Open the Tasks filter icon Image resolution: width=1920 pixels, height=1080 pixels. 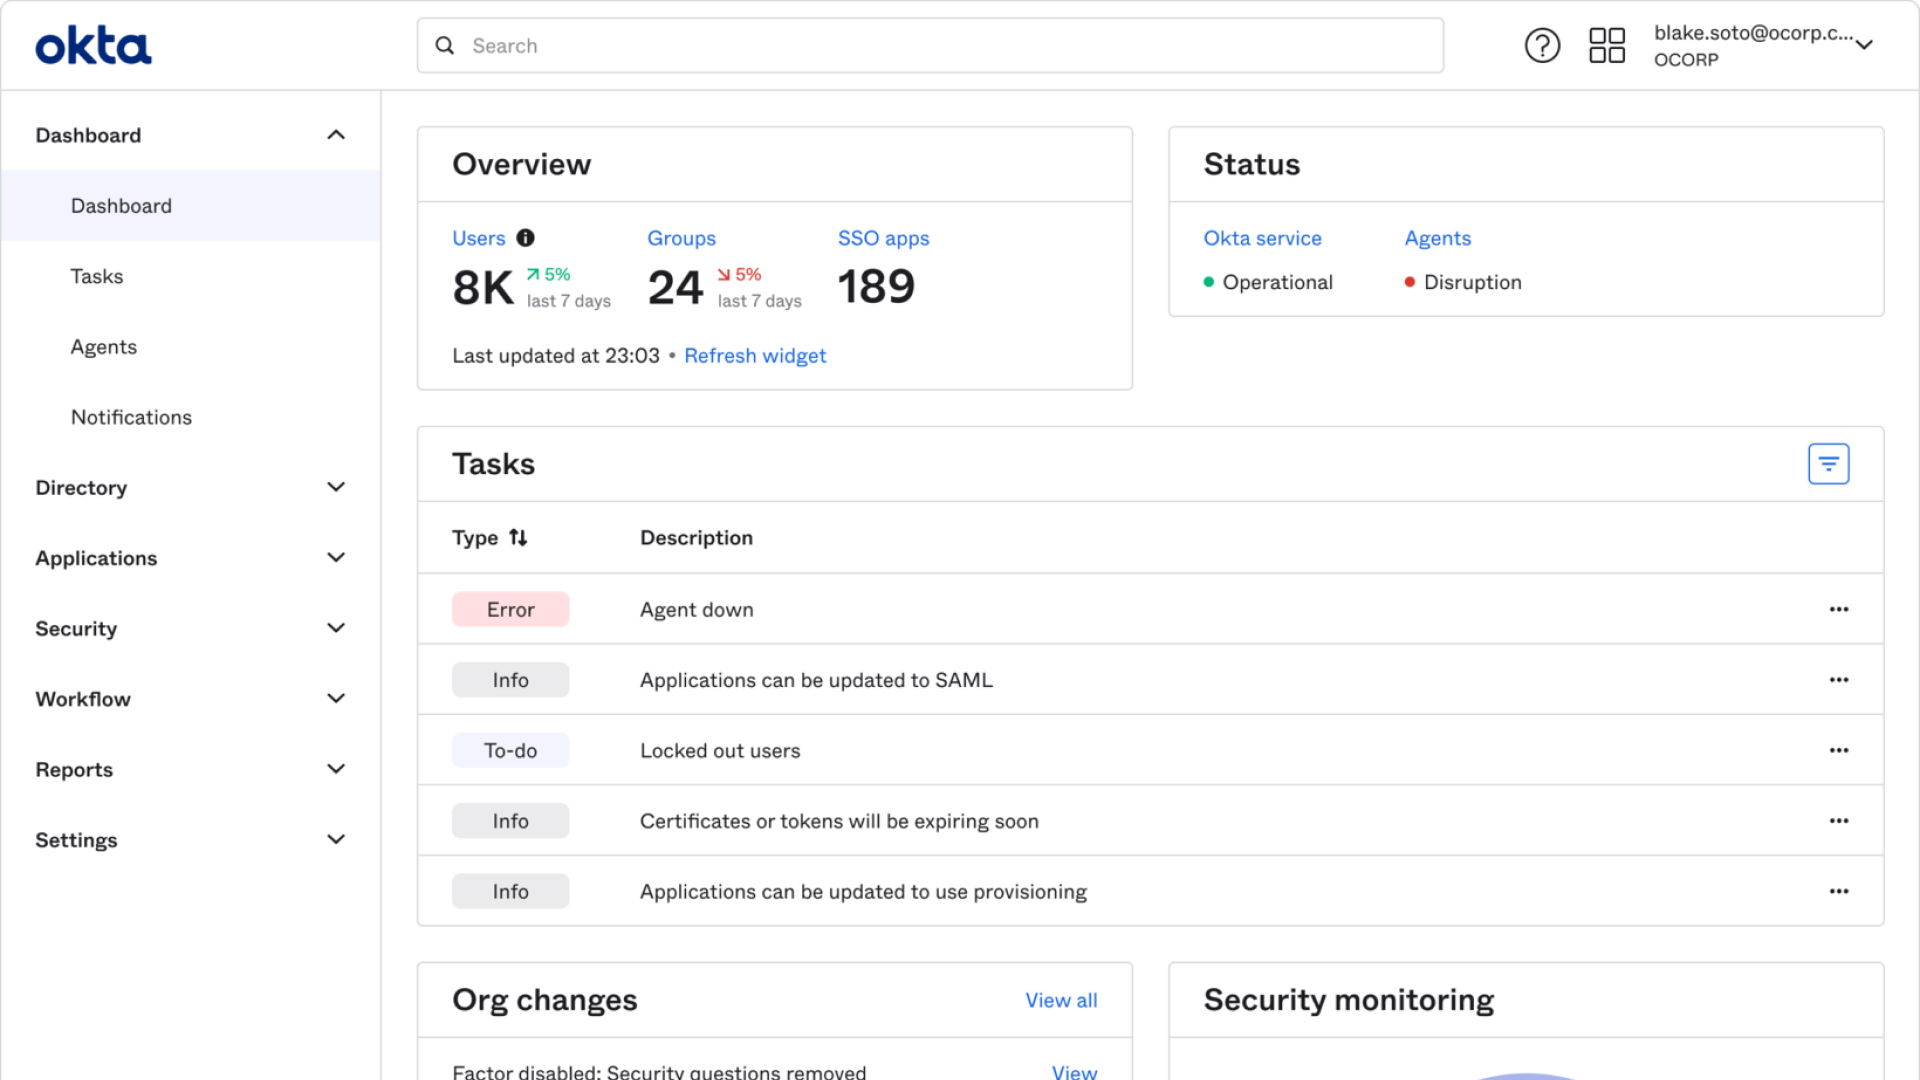(x=1828, y=464)
